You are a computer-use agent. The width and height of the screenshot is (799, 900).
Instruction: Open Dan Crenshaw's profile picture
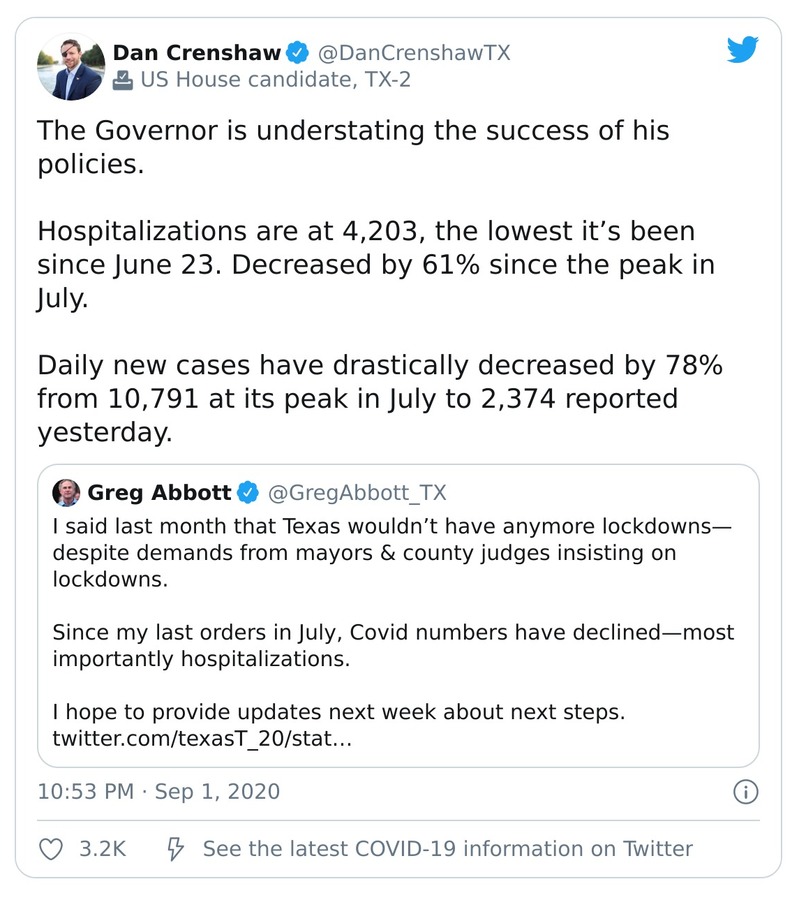click(70, 66)
